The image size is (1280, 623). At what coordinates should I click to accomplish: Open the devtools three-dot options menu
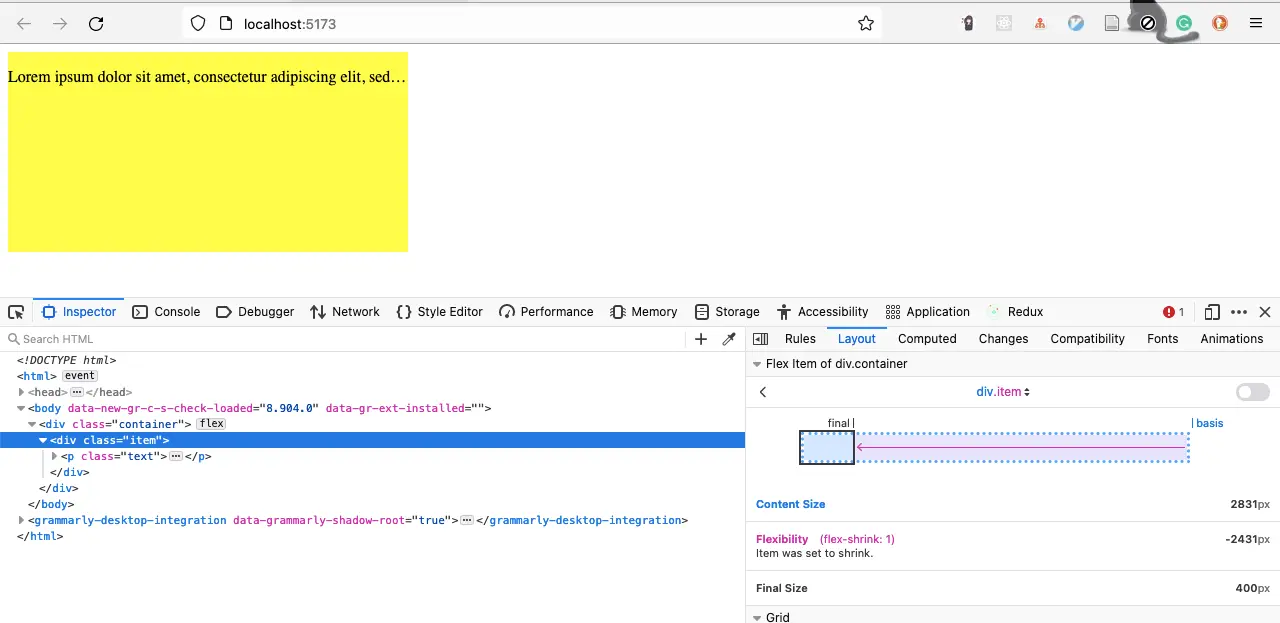tap(1239, 312)
